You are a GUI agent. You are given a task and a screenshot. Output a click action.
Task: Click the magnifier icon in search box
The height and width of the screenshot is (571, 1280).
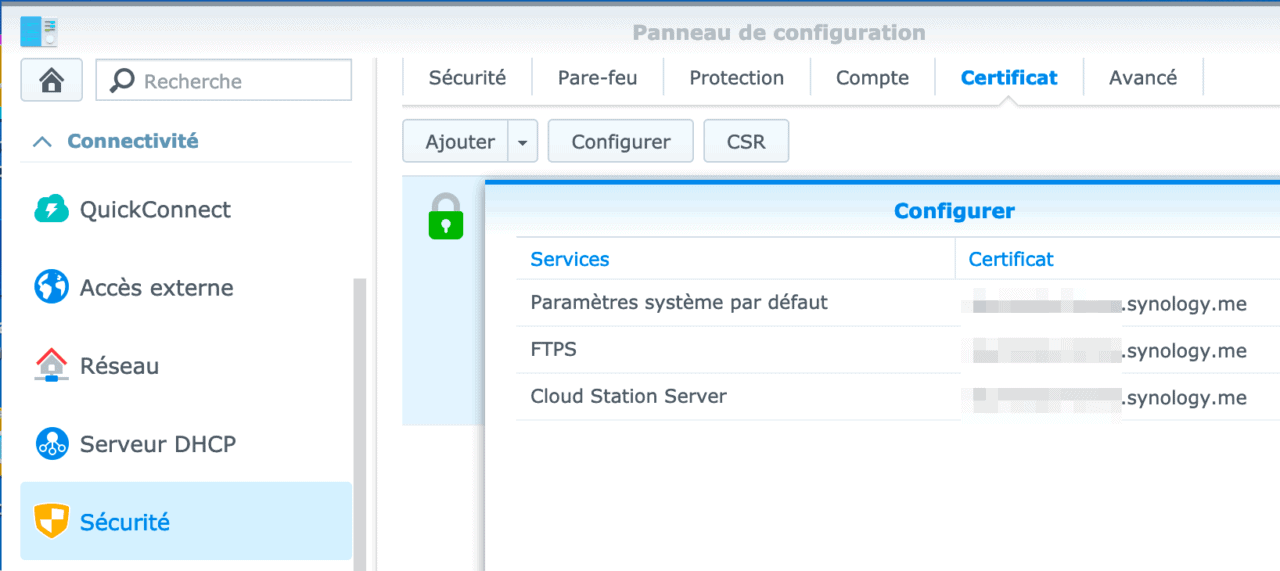point(122,81)
